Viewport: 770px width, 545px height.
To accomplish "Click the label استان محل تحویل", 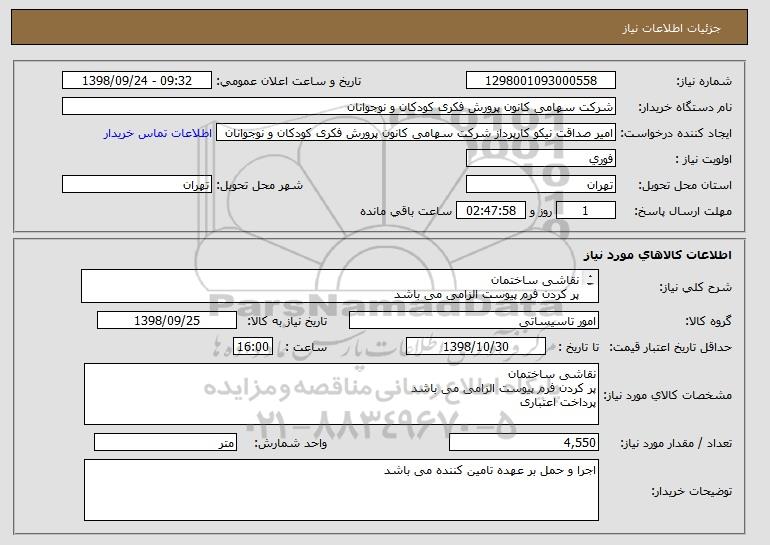I will tap(685, 185).
